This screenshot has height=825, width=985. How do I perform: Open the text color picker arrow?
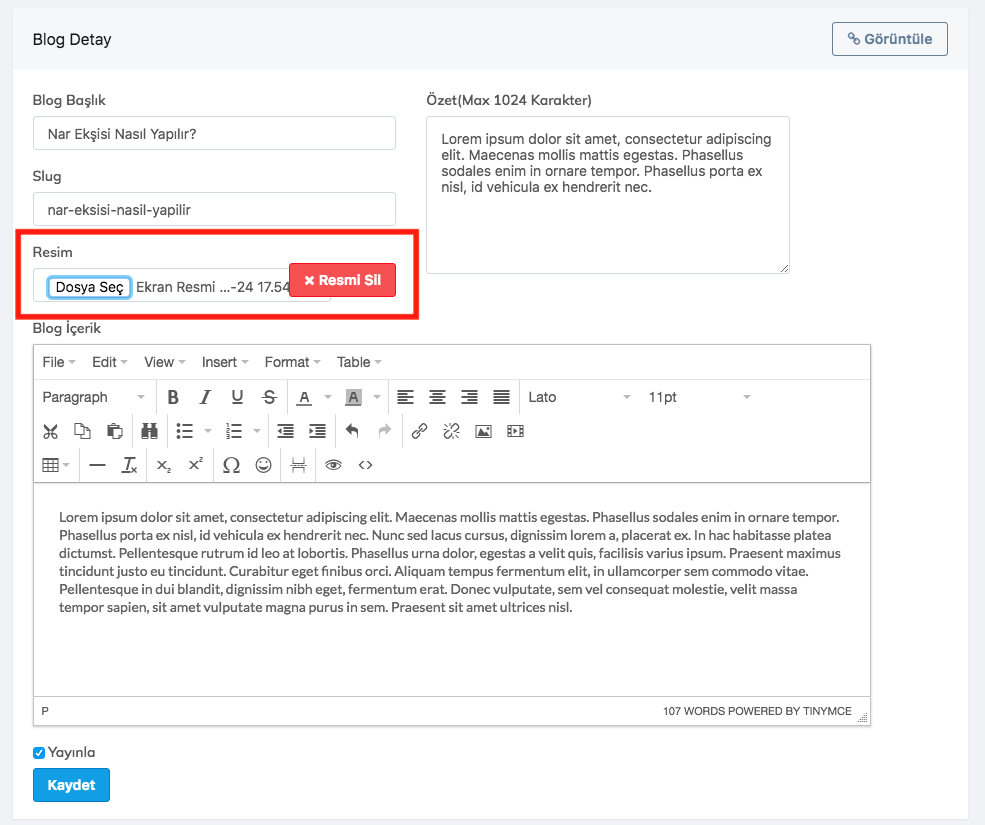pyautogui.click(x=325, y=398)
